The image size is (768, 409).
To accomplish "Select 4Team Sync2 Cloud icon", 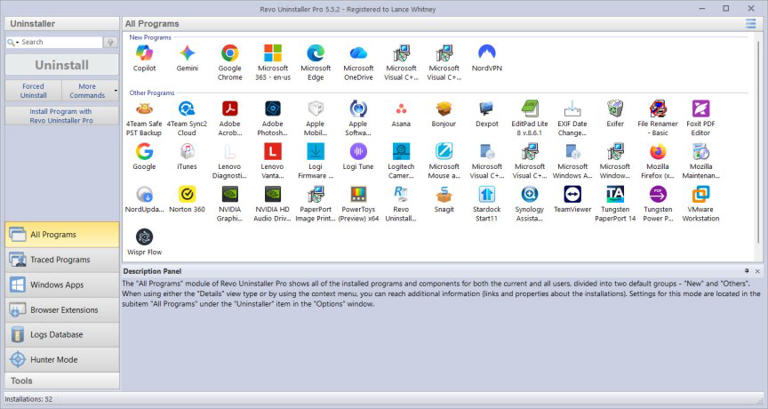I will click(187, 109).
